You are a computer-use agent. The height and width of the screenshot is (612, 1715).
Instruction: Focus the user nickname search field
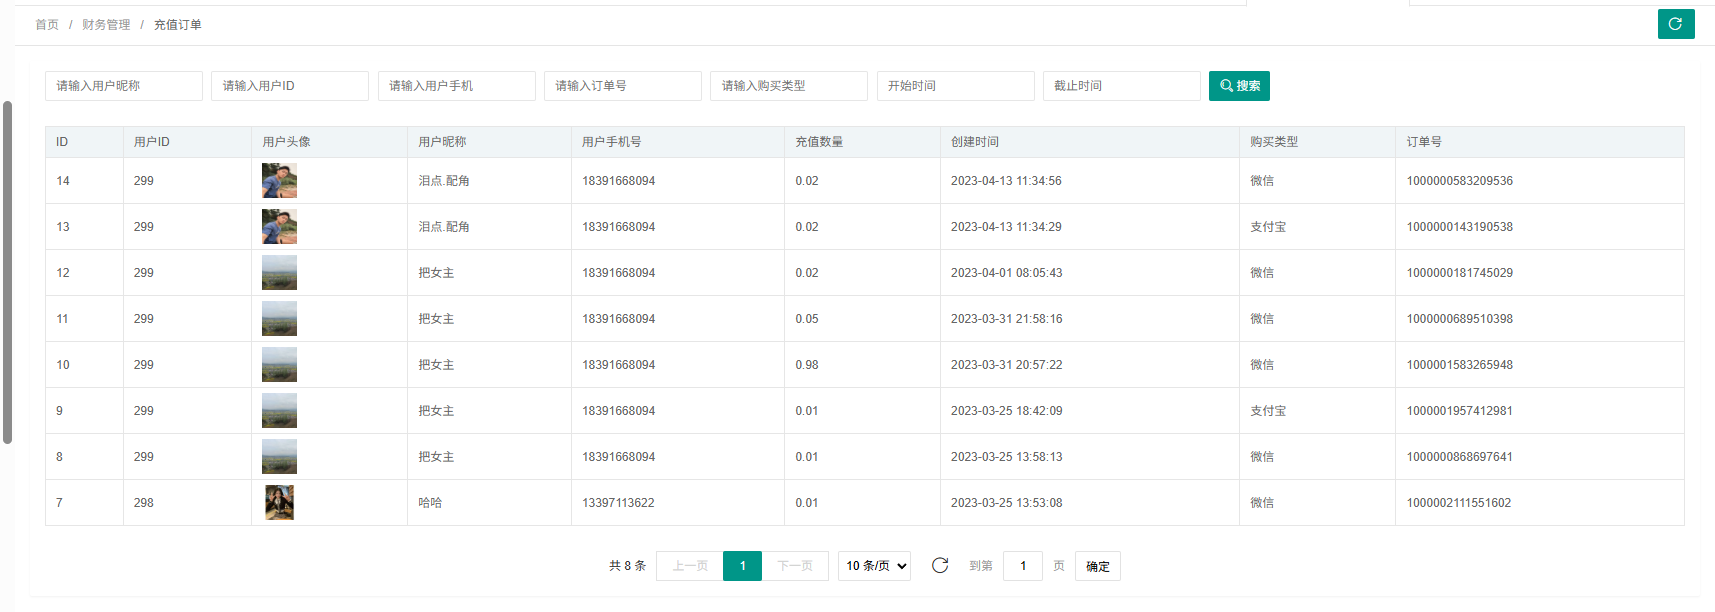tap(123, 86)
